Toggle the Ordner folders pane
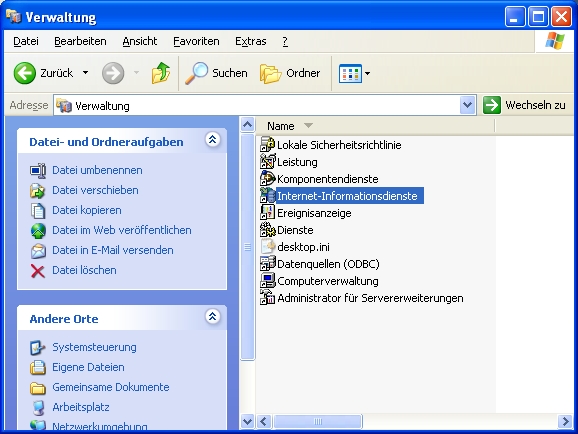578x434 pixels. [290, 73]
